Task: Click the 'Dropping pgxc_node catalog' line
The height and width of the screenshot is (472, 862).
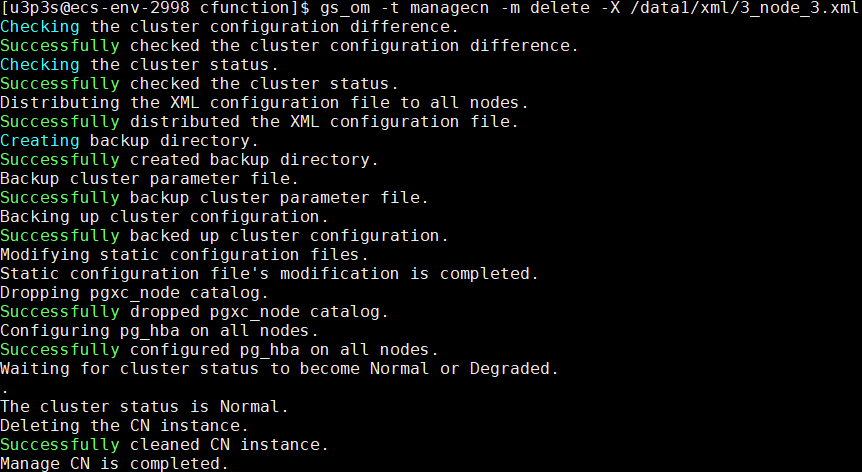Action: click(x=134, y=293)
